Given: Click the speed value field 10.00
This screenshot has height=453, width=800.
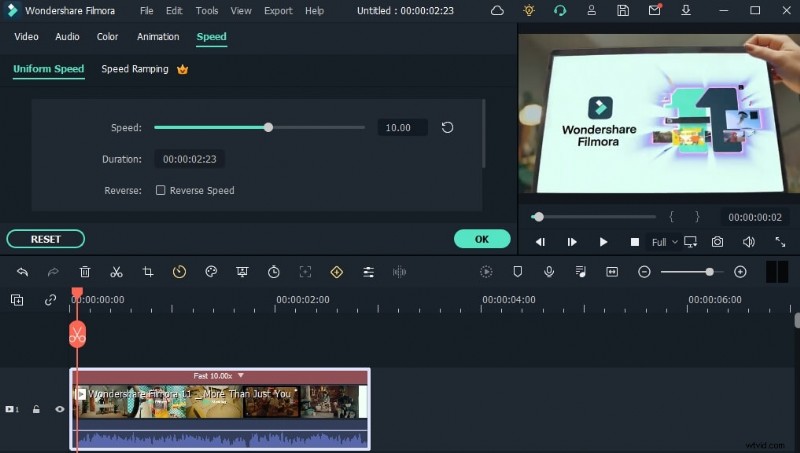Looking at the screenshot, I should pyautogui.click(x=403, y=128).
